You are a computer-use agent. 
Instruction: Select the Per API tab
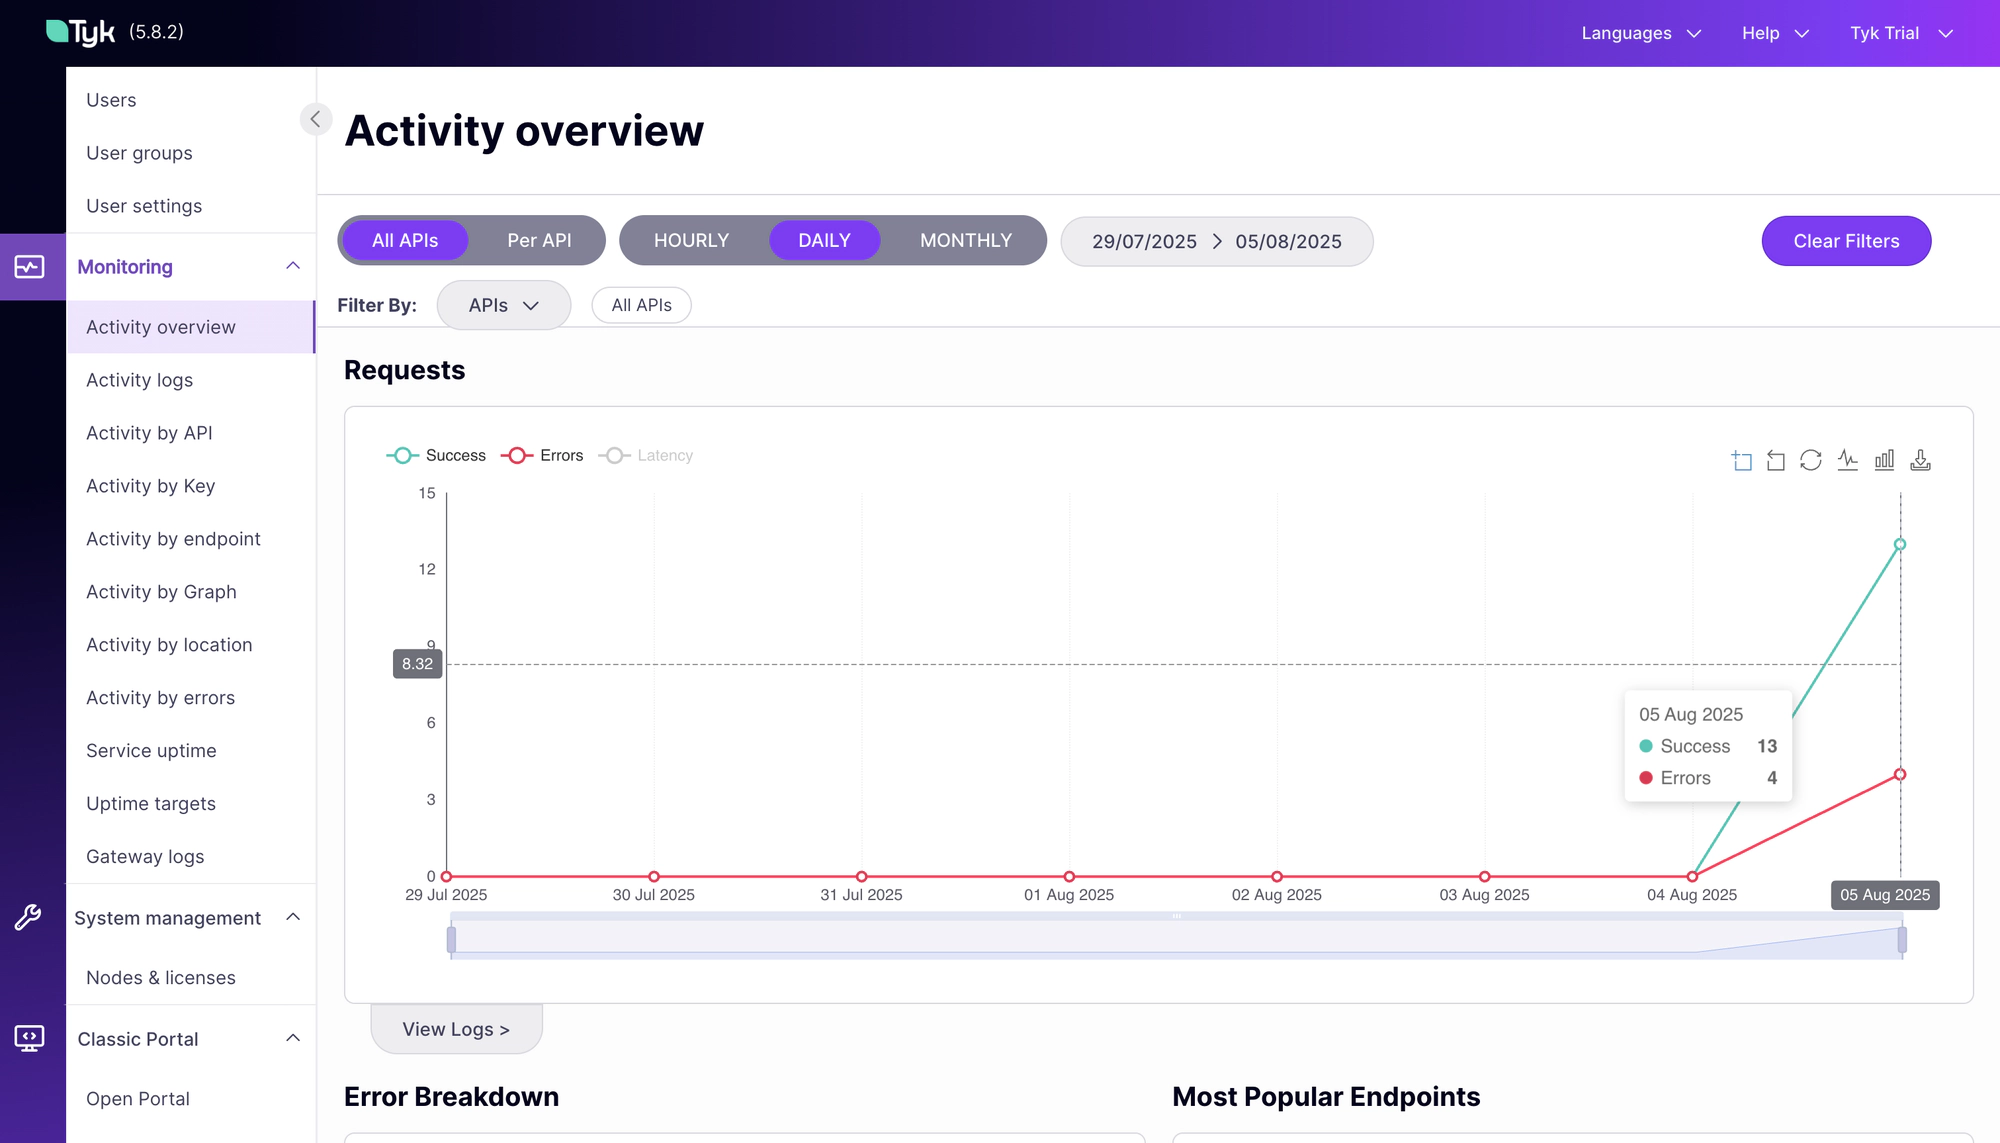point(539,240)
